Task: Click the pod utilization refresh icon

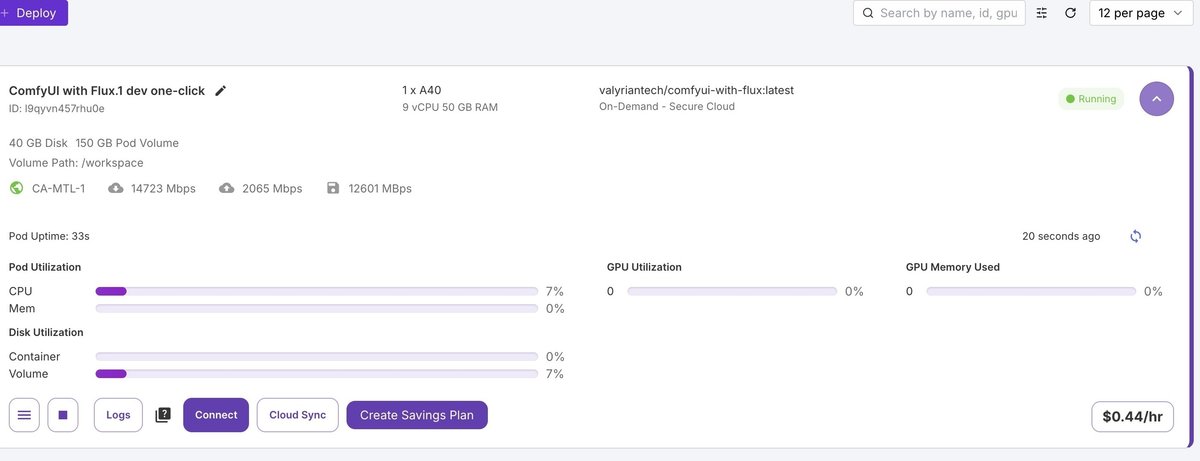Action: 1136,236
